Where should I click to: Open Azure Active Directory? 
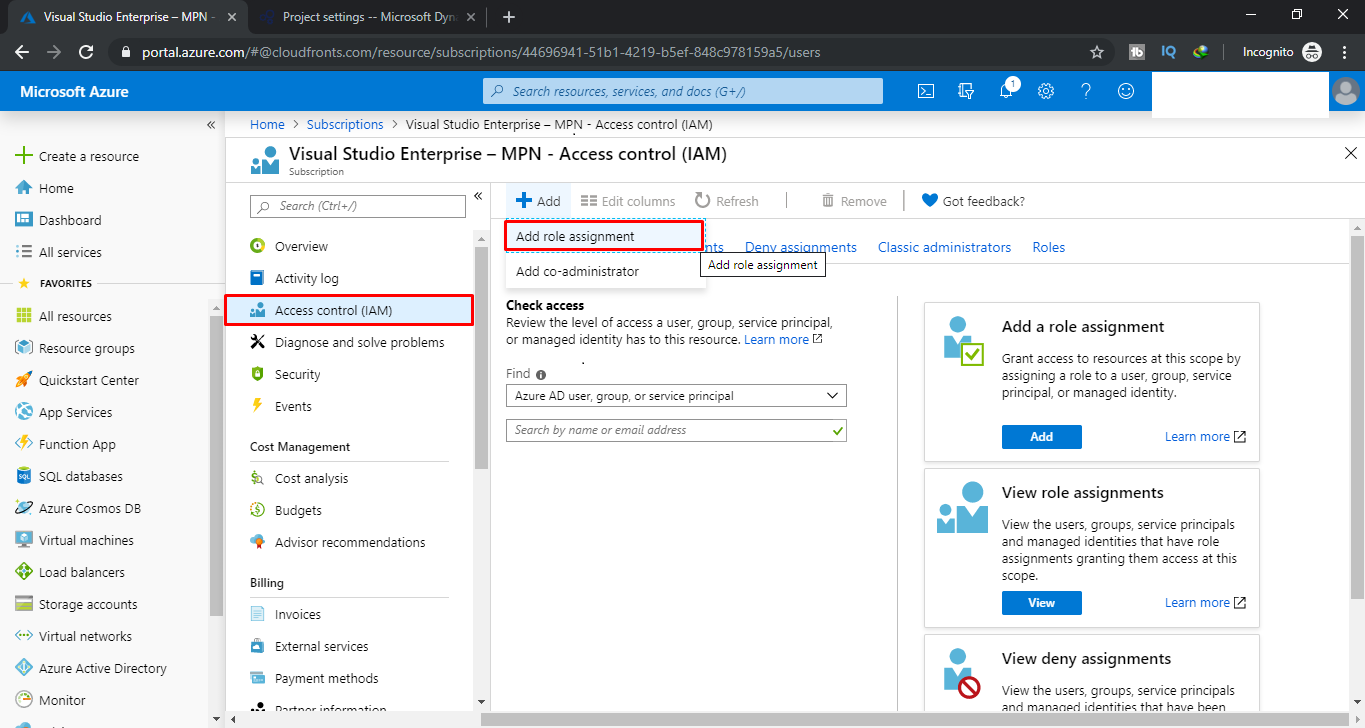(x=91, y=668)
